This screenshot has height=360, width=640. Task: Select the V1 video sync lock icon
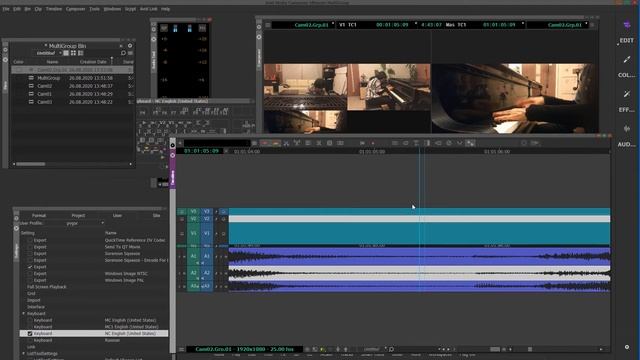pyautogui.click(x=216, y=233)
